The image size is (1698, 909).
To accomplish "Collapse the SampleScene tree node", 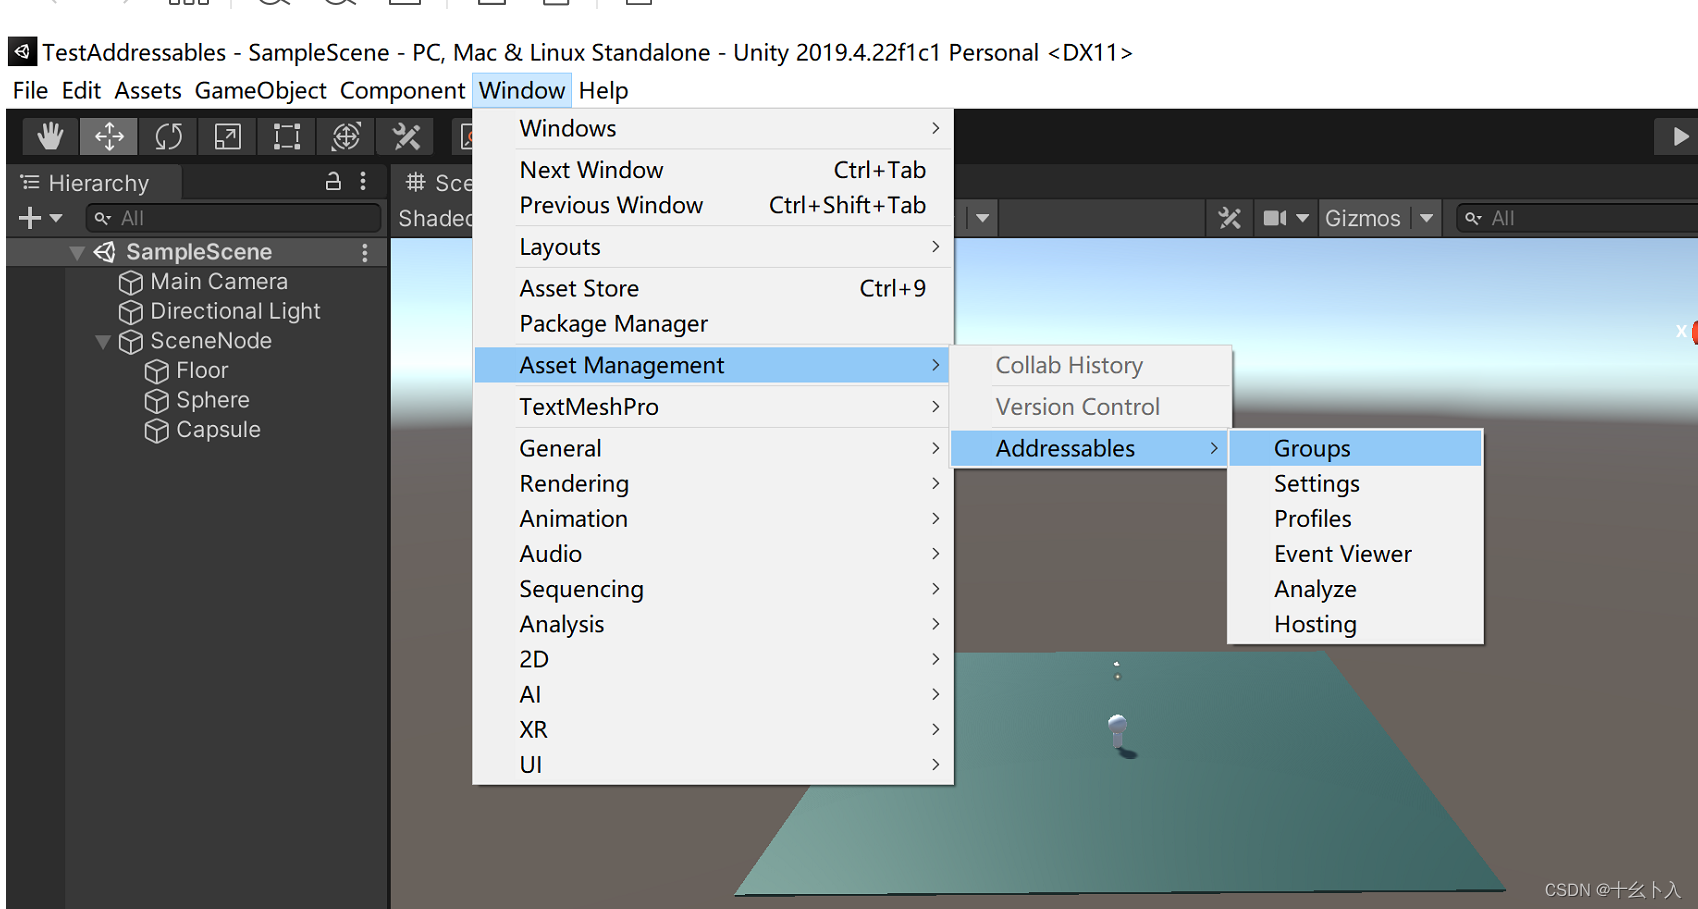I will [x=77, y=252].
